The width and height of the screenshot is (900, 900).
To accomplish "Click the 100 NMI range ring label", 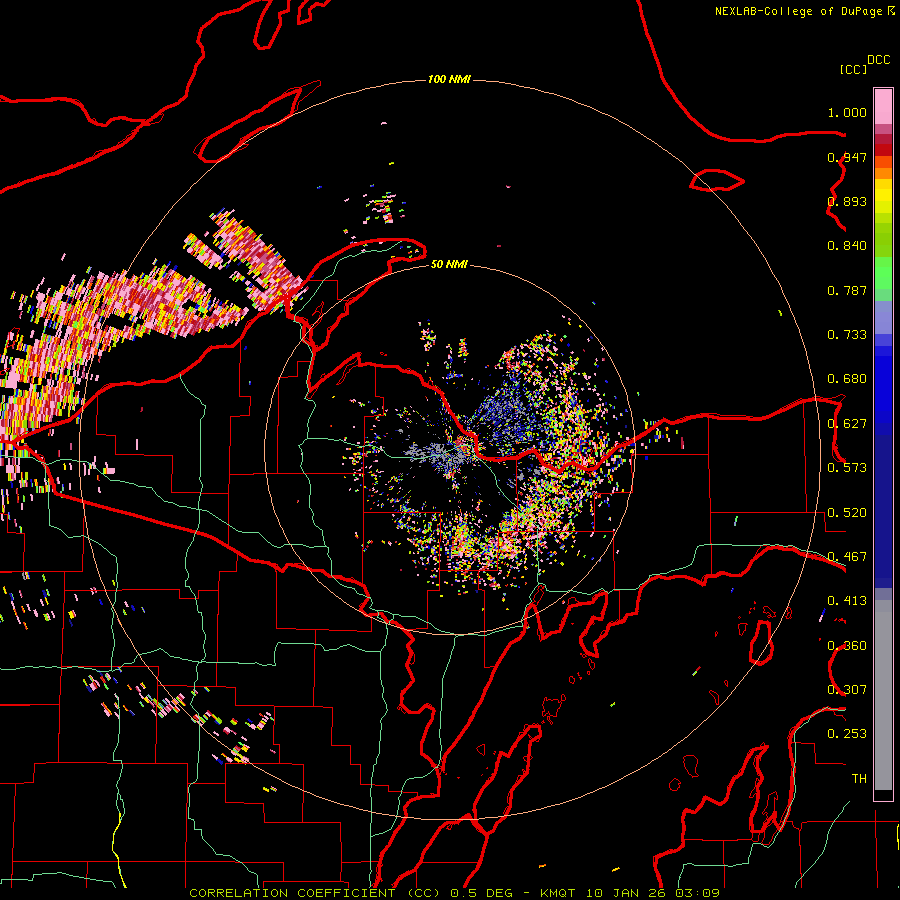I will pos(449,79).
